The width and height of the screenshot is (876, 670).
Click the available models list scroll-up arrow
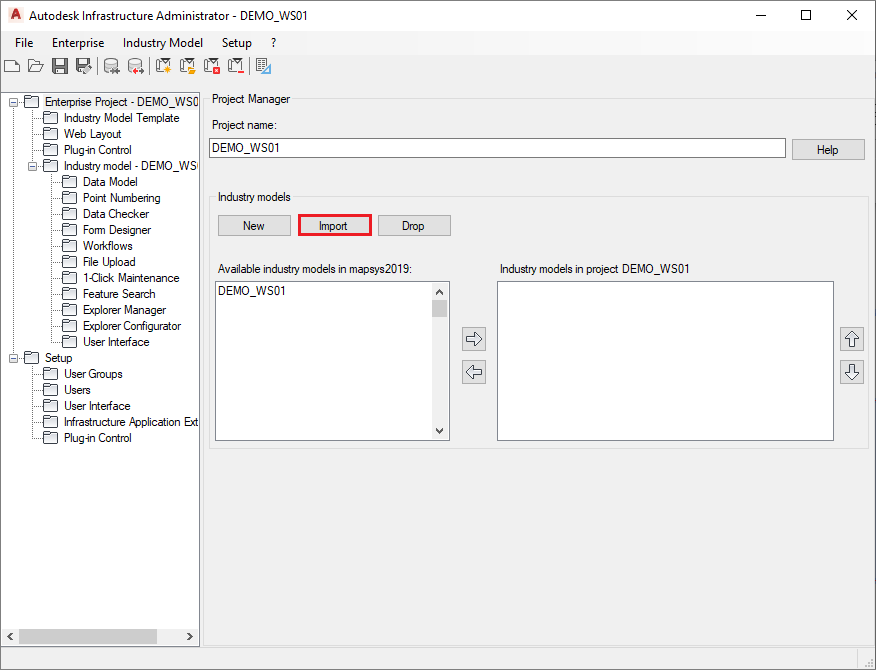439,292
